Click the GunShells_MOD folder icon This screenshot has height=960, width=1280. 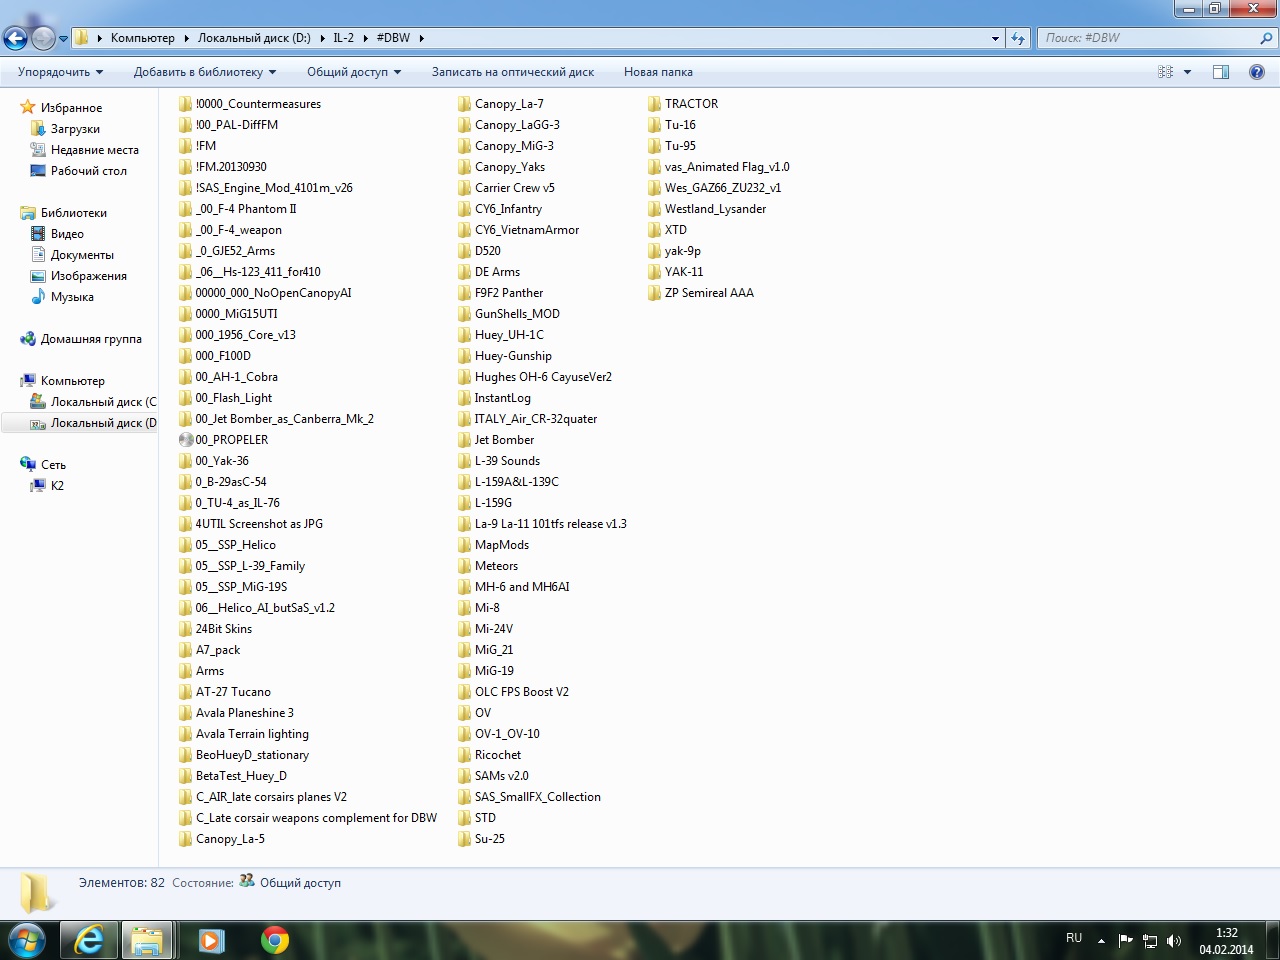point(465,314)
